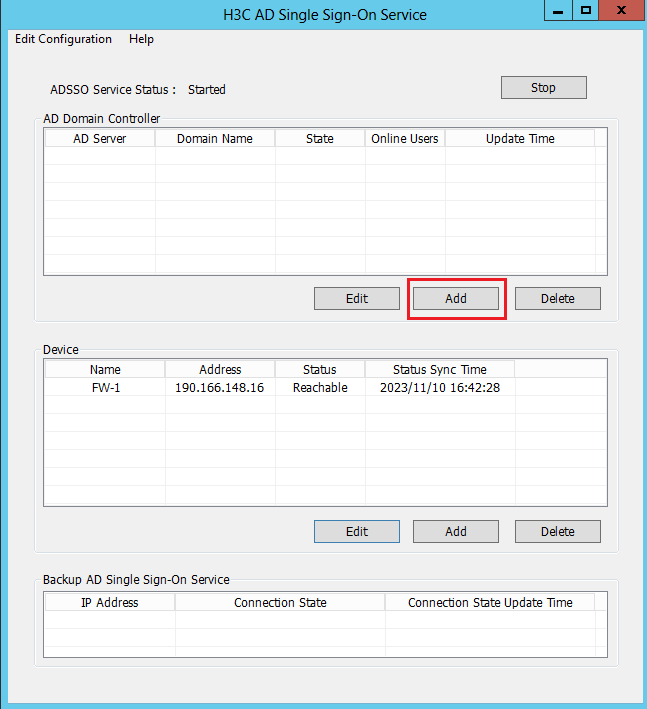Maximize the H3C AD Single Sign-On window
The image size is (647, 709).
coord(586,10)
